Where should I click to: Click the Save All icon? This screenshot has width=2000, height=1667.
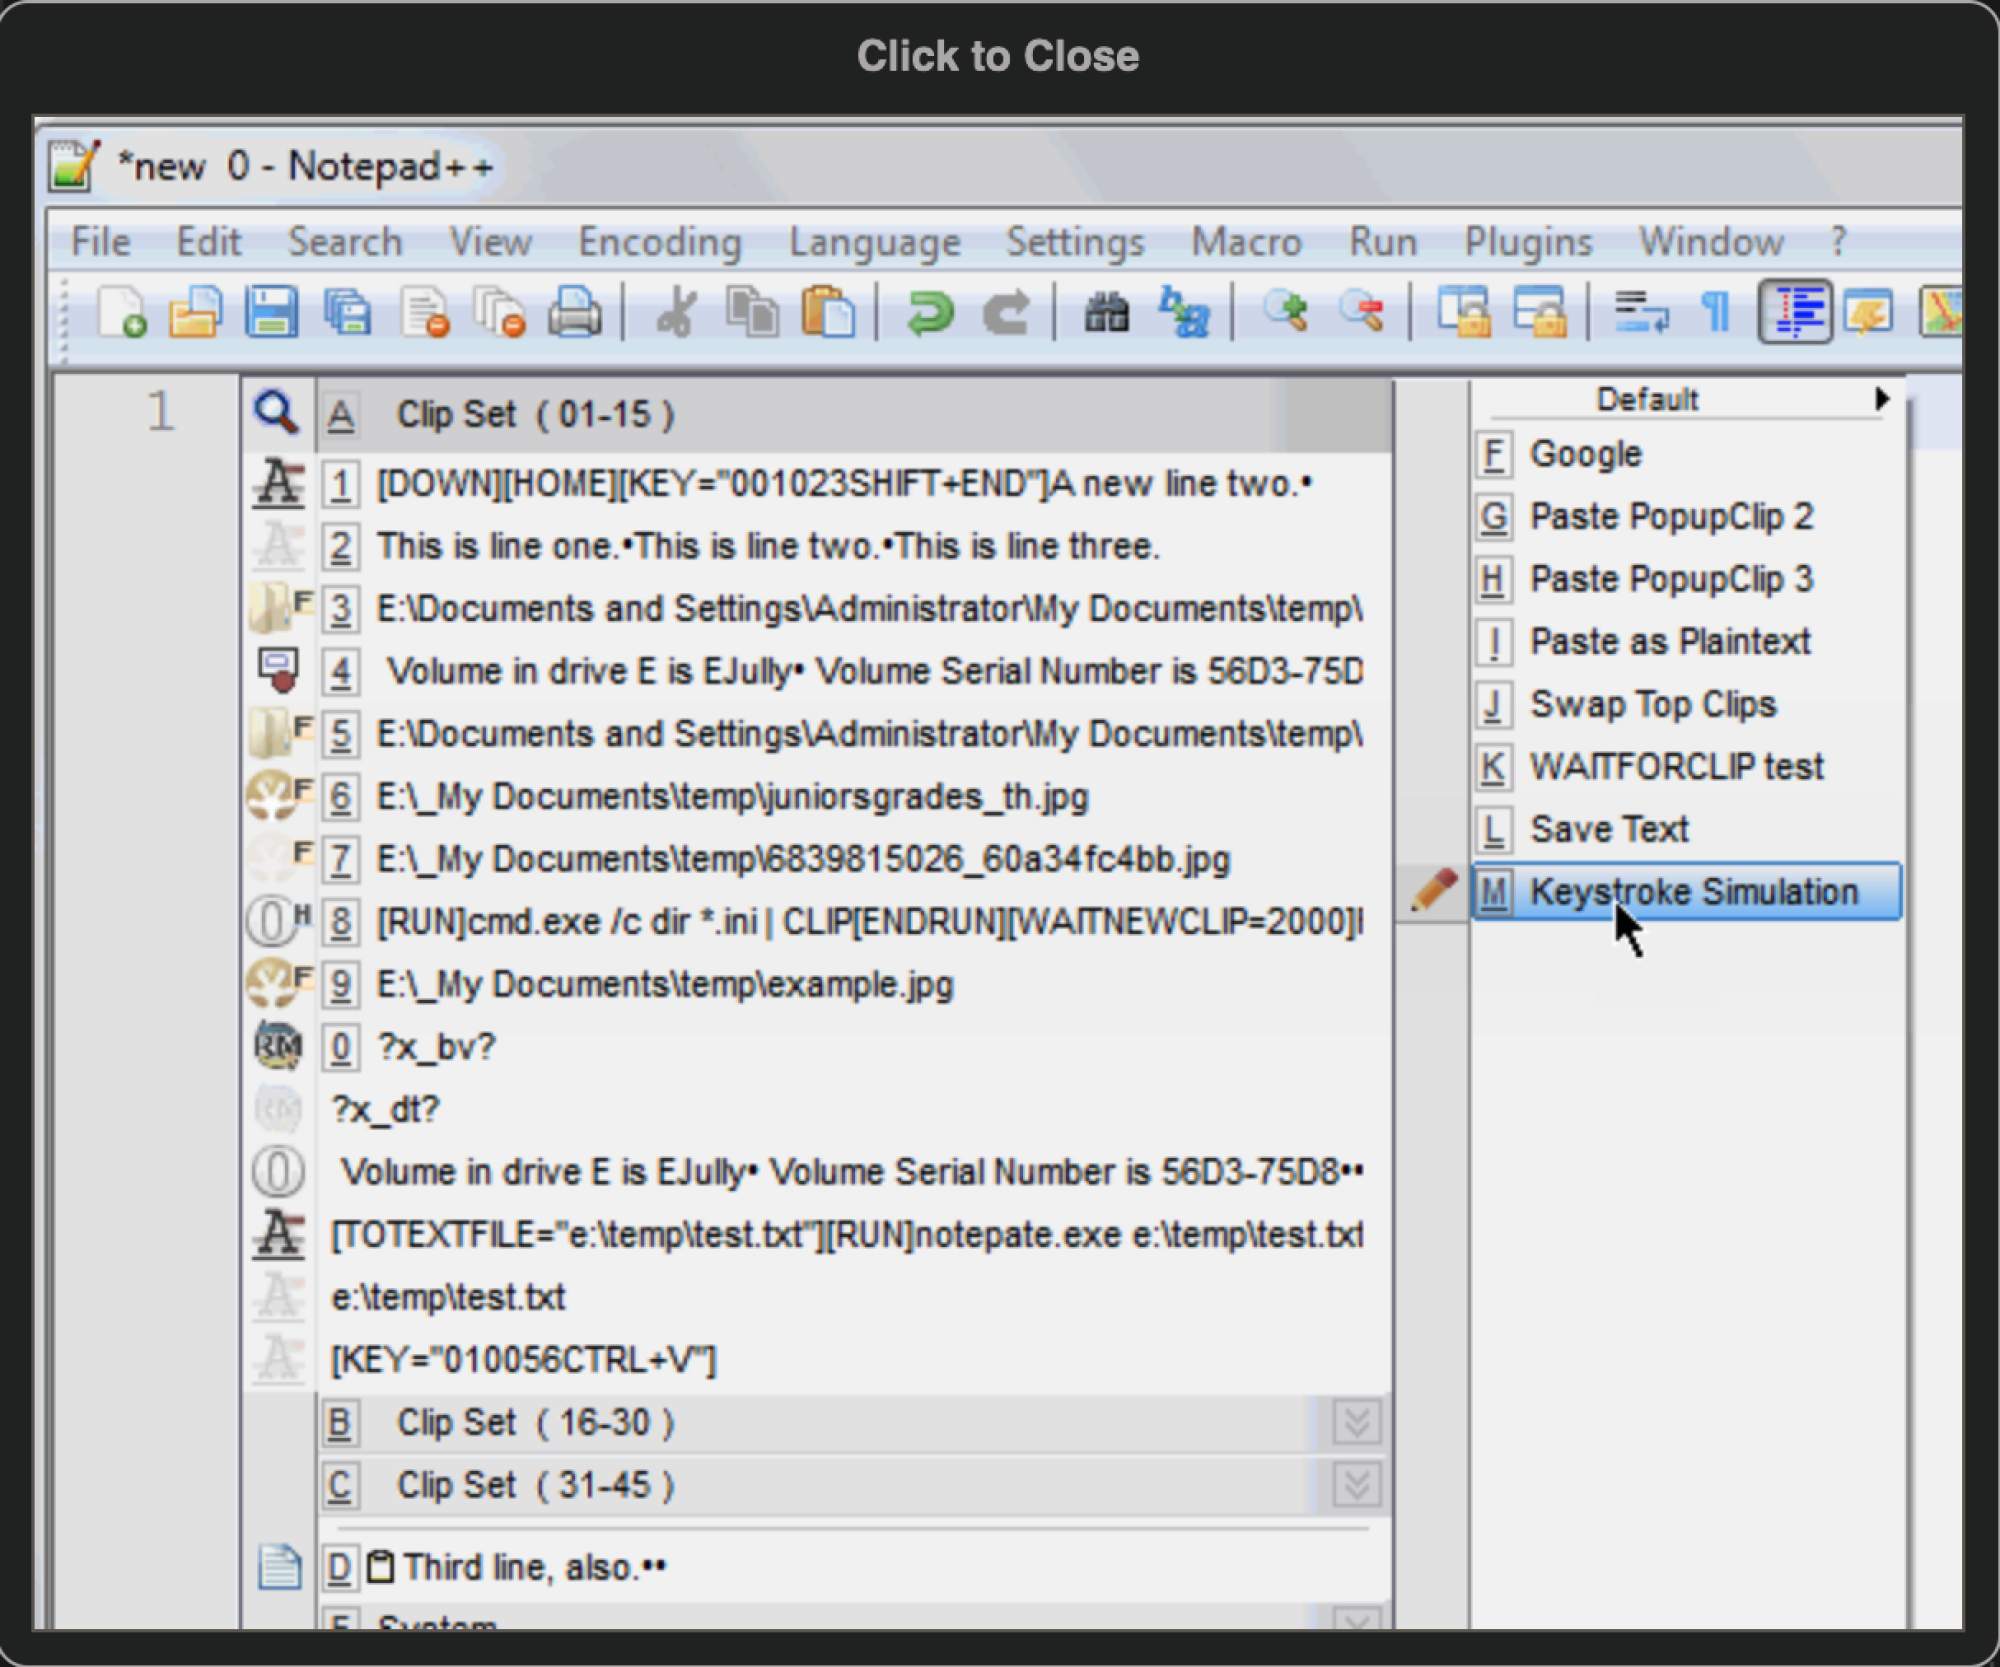point(347,311)
